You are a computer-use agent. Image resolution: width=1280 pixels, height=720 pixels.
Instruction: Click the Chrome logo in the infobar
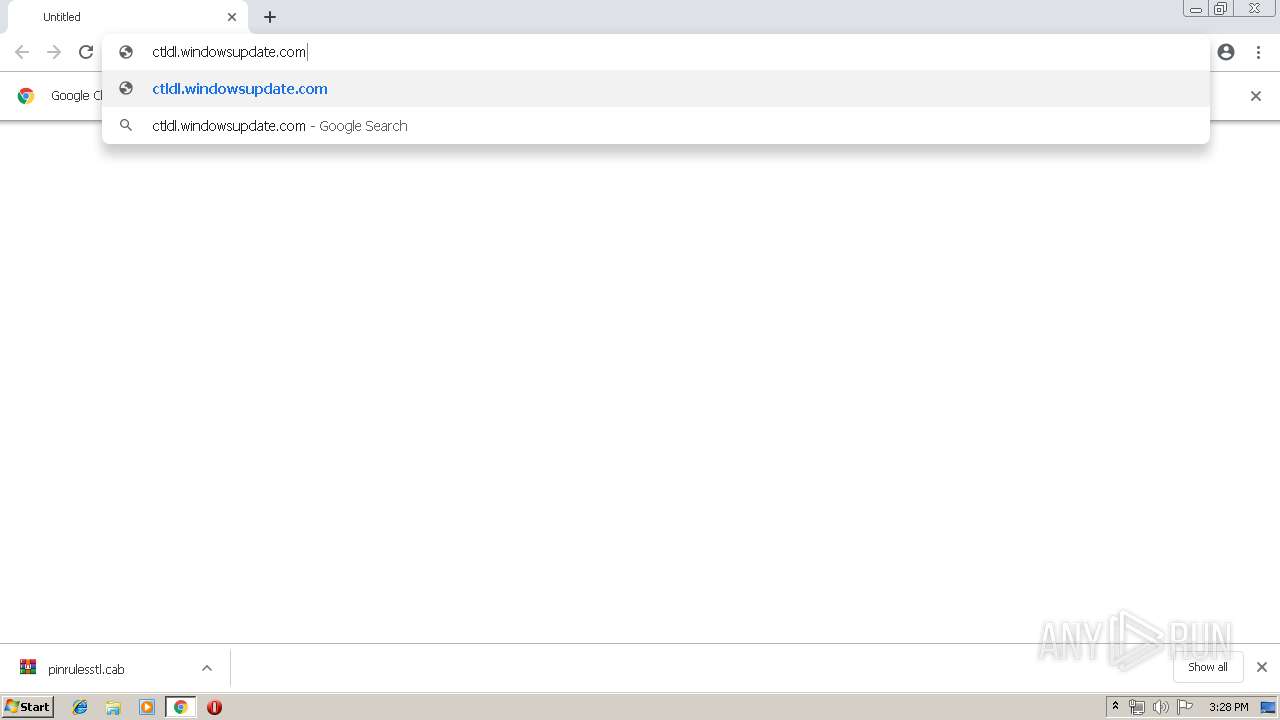pyautogui.click(x=26, y=96)
